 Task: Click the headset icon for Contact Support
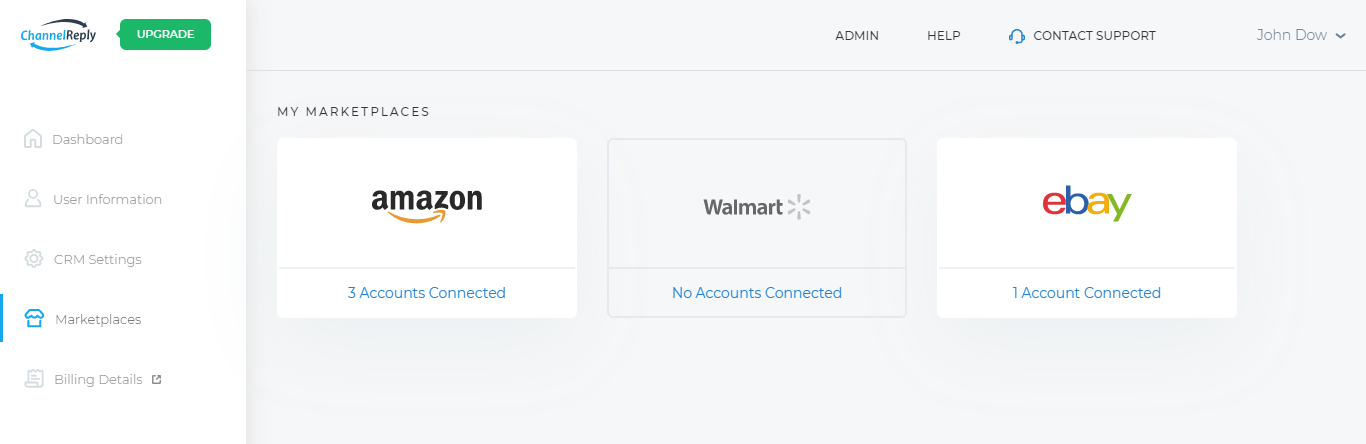coord(1017,36)
